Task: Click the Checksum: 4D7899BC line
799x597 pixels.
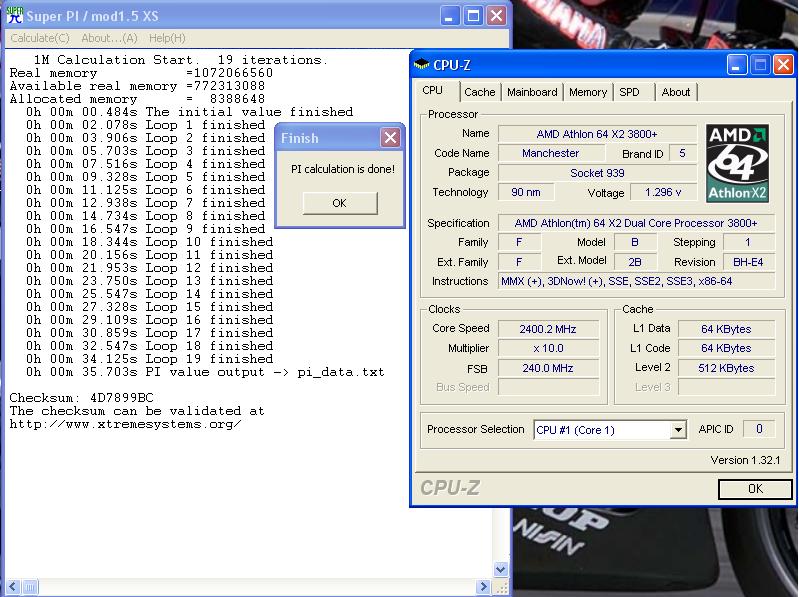Action: 82,398
